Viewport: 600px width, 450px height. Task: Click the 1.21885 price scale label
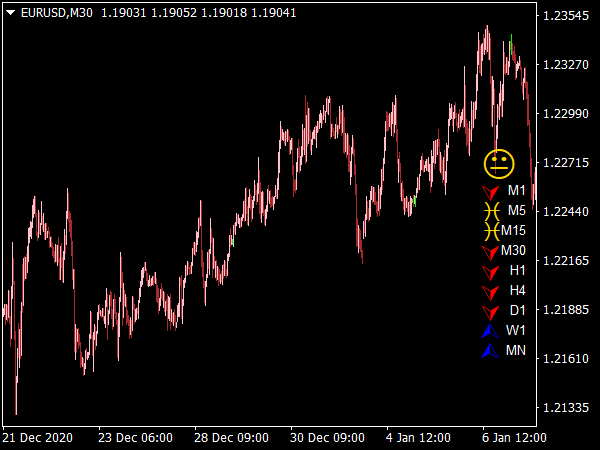click(566, 310)
